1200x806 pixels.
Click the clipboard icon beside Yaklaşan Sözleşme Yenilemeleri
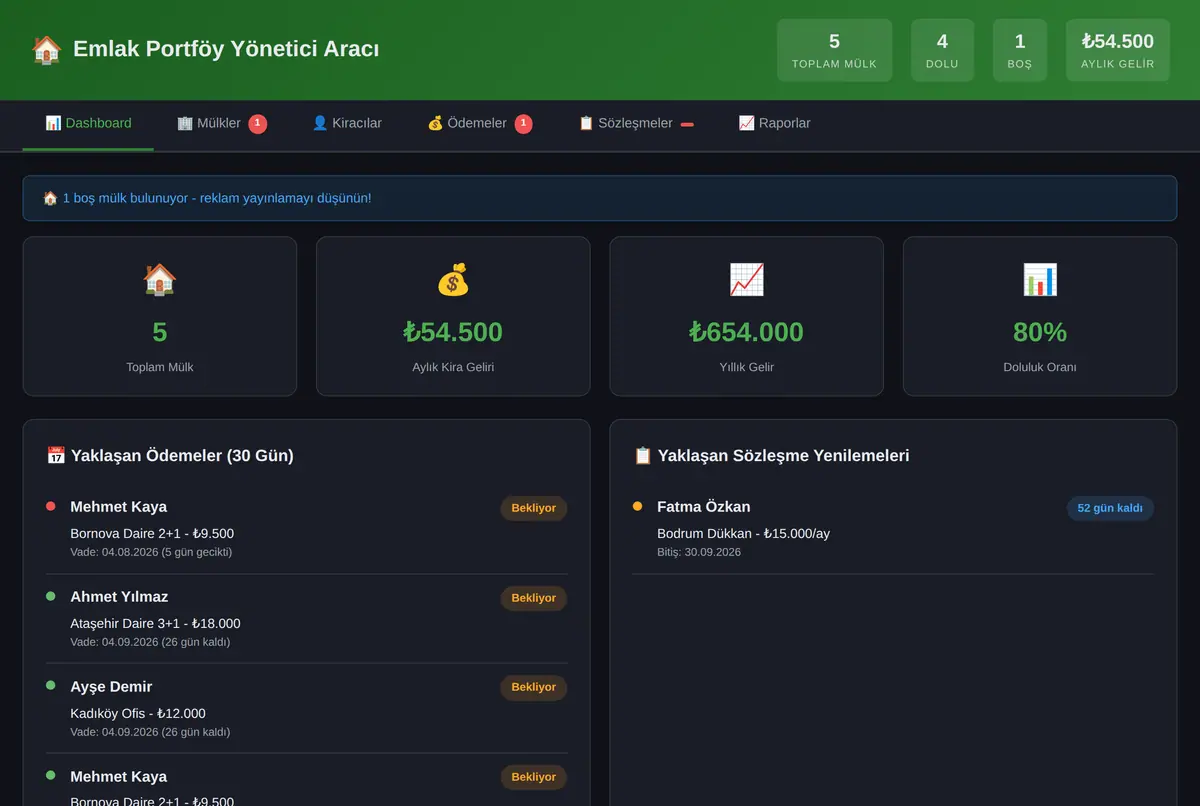click(643, 456)
